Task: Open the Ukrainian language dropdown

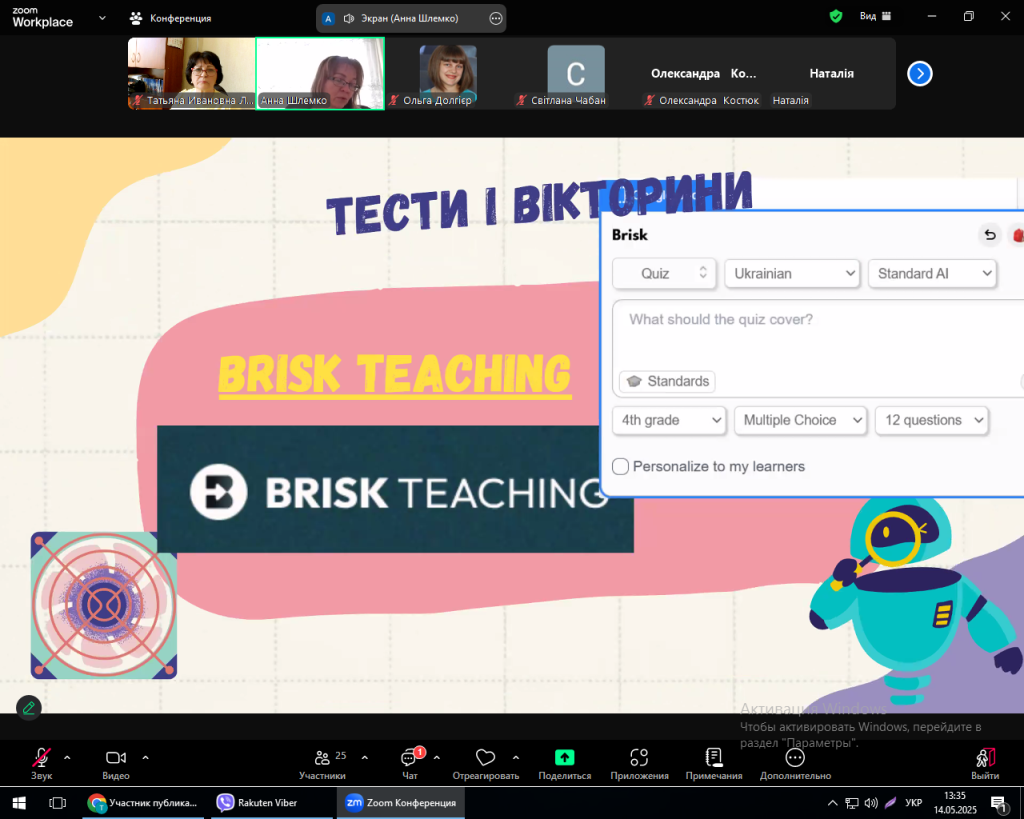Action: 792,274
